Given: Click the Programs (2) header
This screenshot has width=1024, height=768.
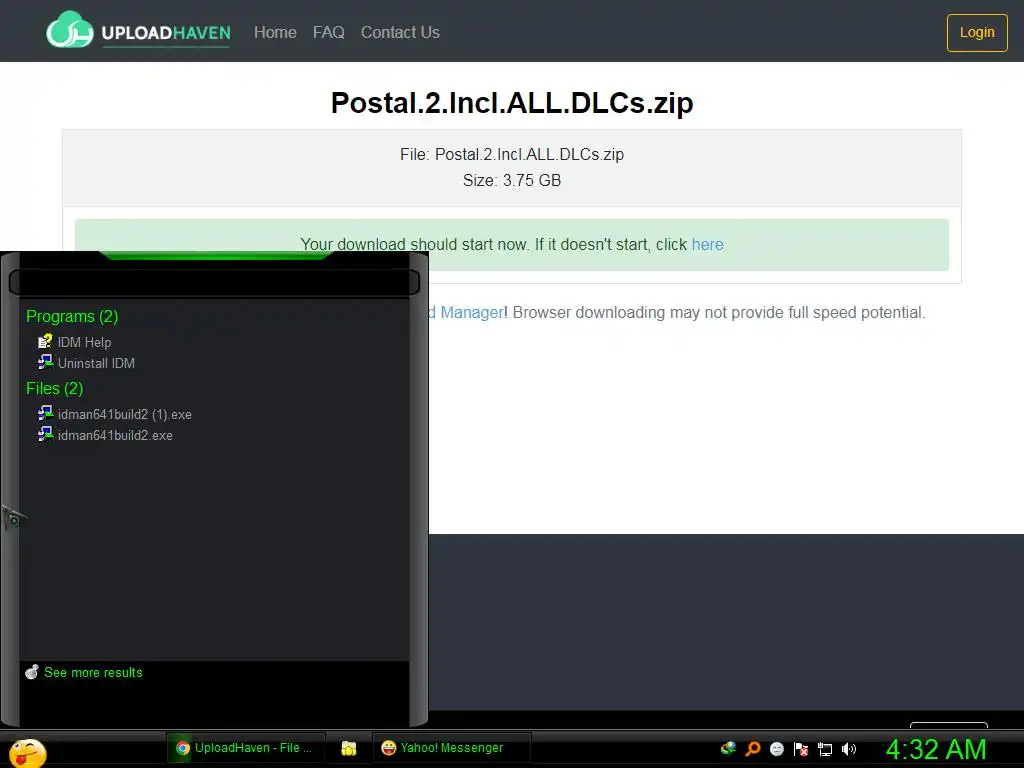Looking at the screenshot, I should coord(72,316).
